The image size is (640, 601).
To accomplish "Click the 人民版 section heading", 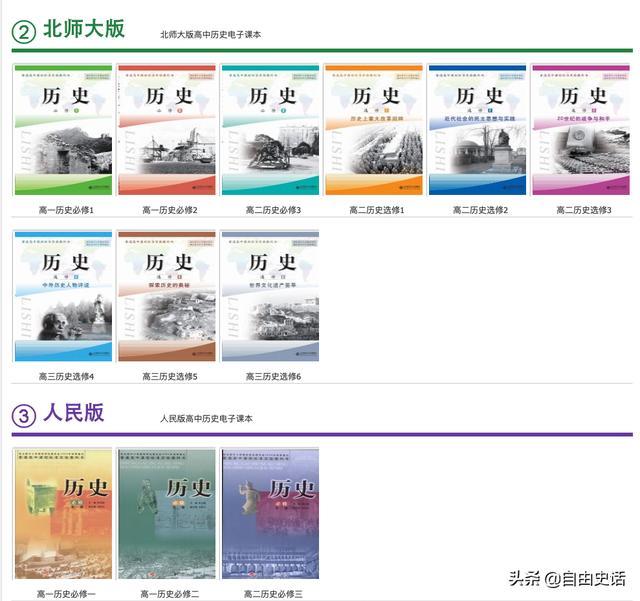I will [73, 412].
